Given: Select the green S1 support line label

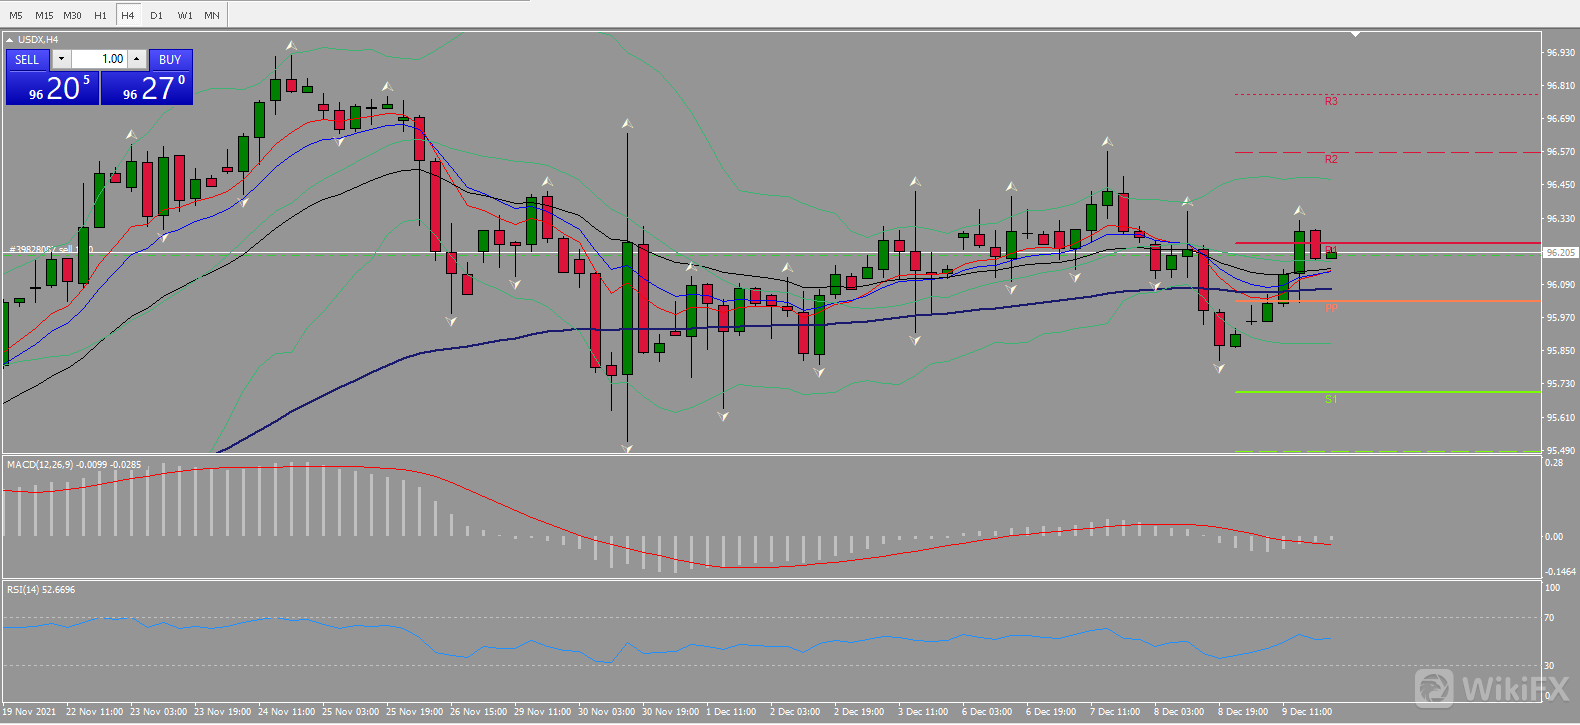Looking at the screenshot, I should point(1331,399).
